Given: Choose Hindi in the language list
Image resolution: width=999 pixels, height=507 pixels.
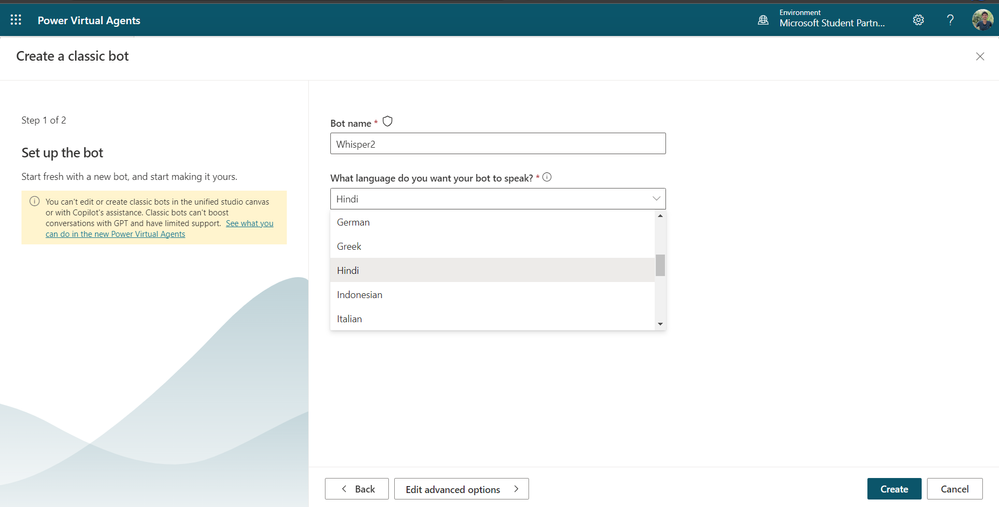Looking at the screenshot, I should [492, 270].
